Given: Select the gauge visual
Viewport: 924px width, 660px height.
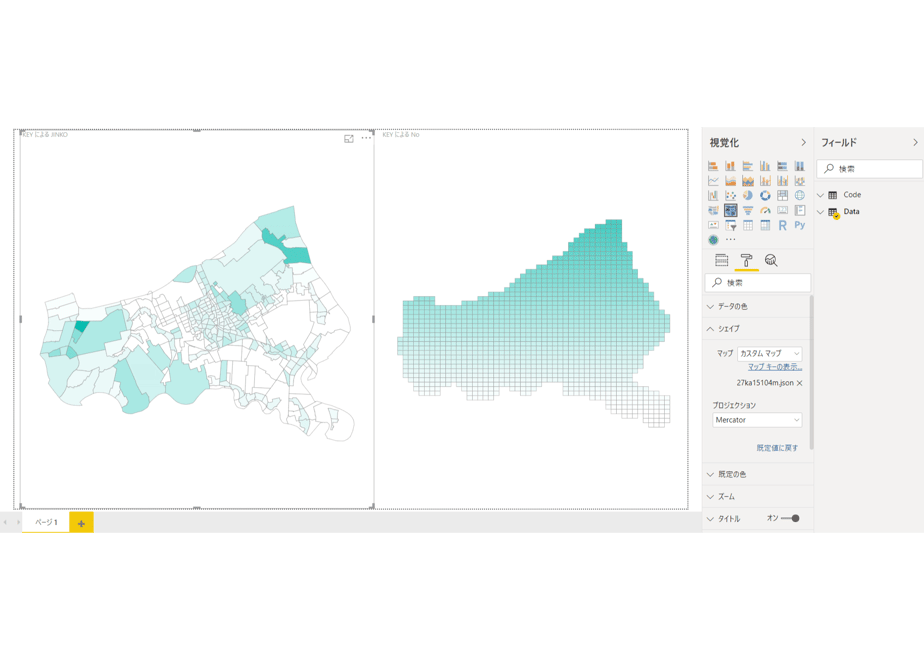Looking at the screenshot, I should tap(765, 210).
